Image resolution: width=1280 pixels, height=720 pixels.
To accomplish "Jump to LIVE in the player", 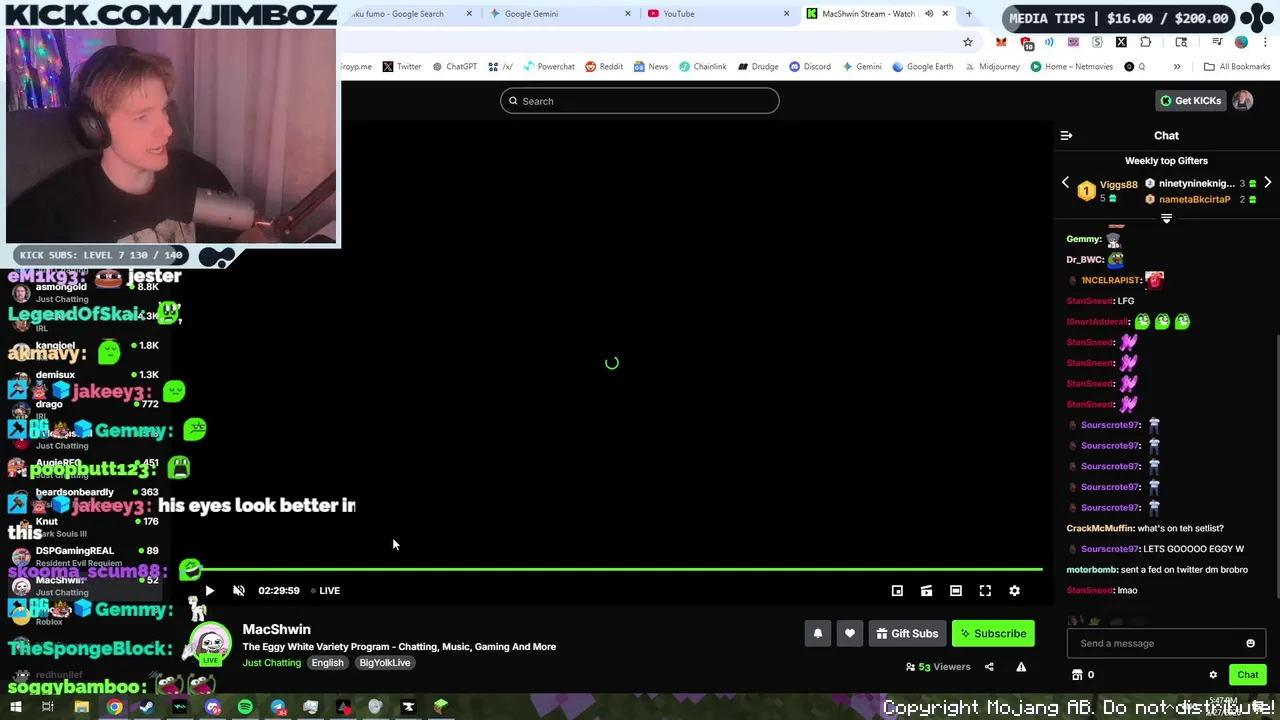I will pos(325,590).
